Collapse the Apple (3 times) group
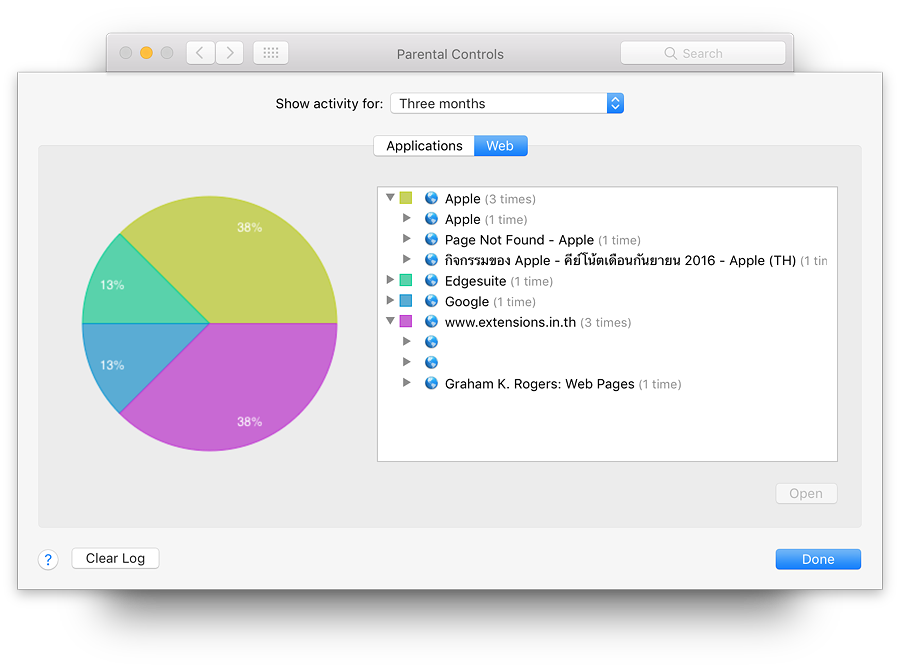Viewport: 900px width, 671px height. (390, 197)
